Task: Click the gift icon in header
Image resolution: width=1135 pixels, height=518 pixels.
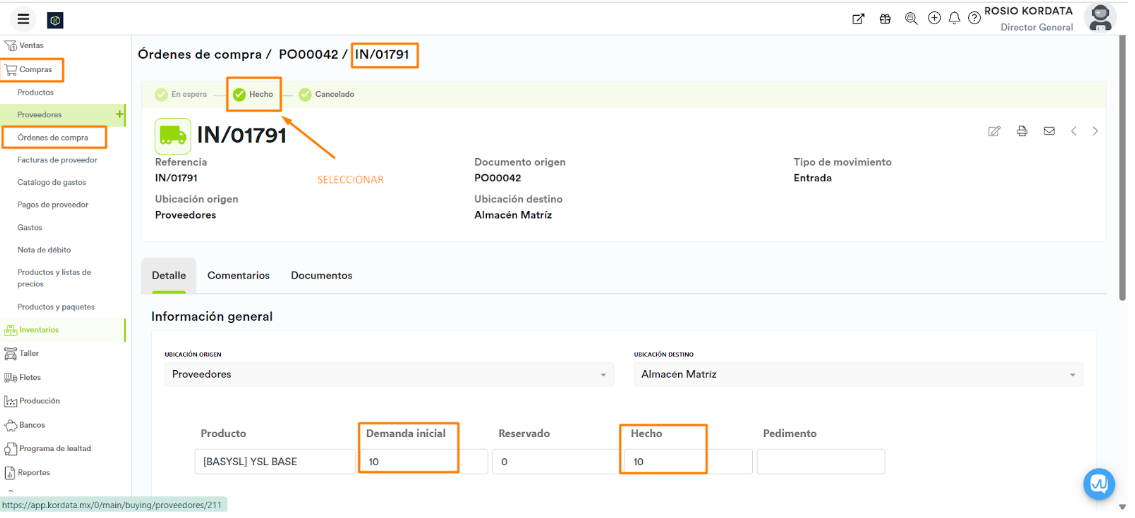Action: point(885,18)
